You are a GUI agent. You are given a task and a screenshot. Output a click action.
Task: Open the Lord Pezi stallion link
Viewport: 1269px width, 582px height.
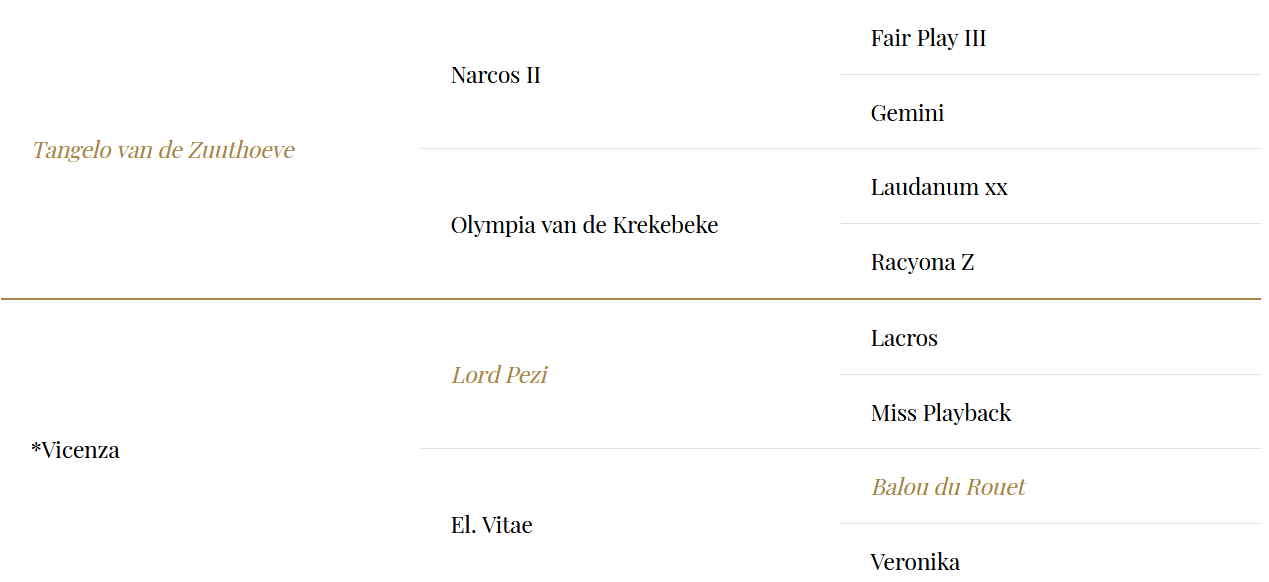(499, 375)
